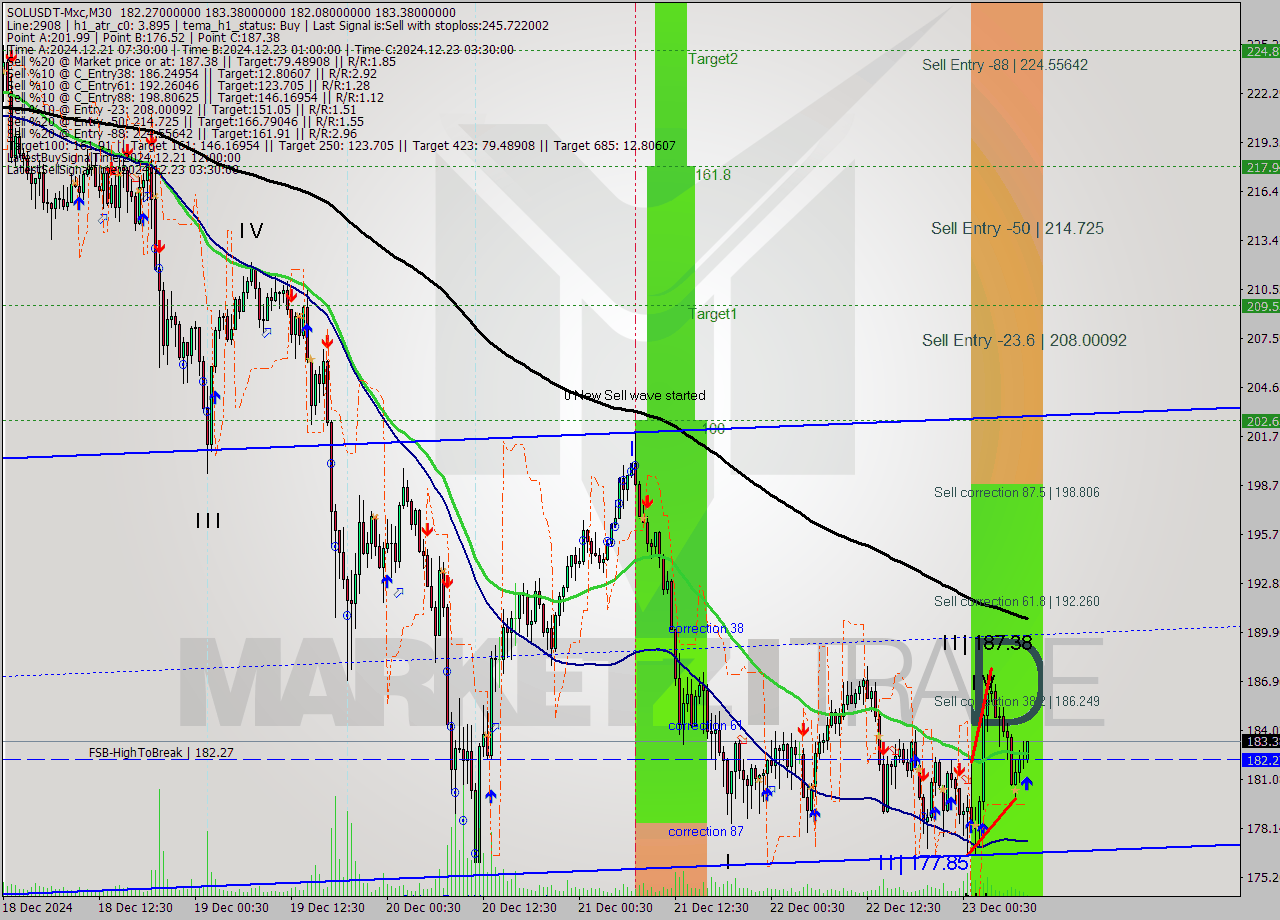The image size is (1280, 920).
Task: Click the 192.8 price axis value
Action: point(1262,583)
